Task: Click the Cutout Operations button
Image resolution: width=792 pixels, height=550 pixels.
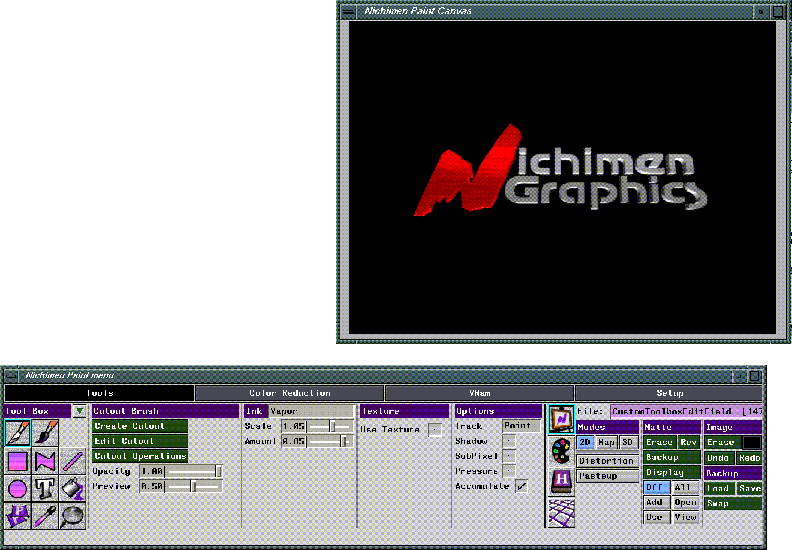Action: point(140,457)
